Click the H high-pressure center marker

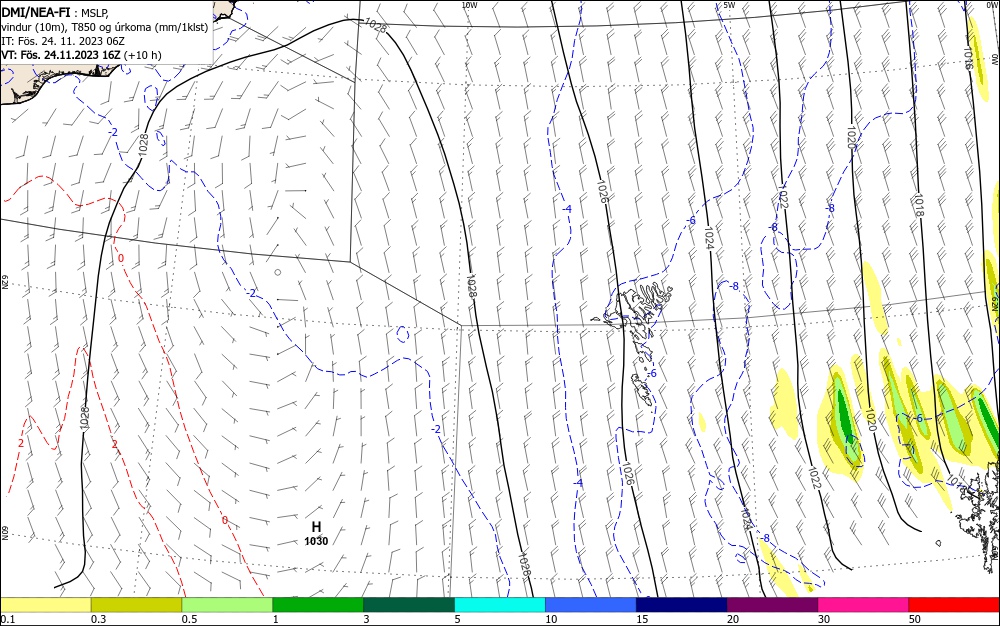coord(316,527)
